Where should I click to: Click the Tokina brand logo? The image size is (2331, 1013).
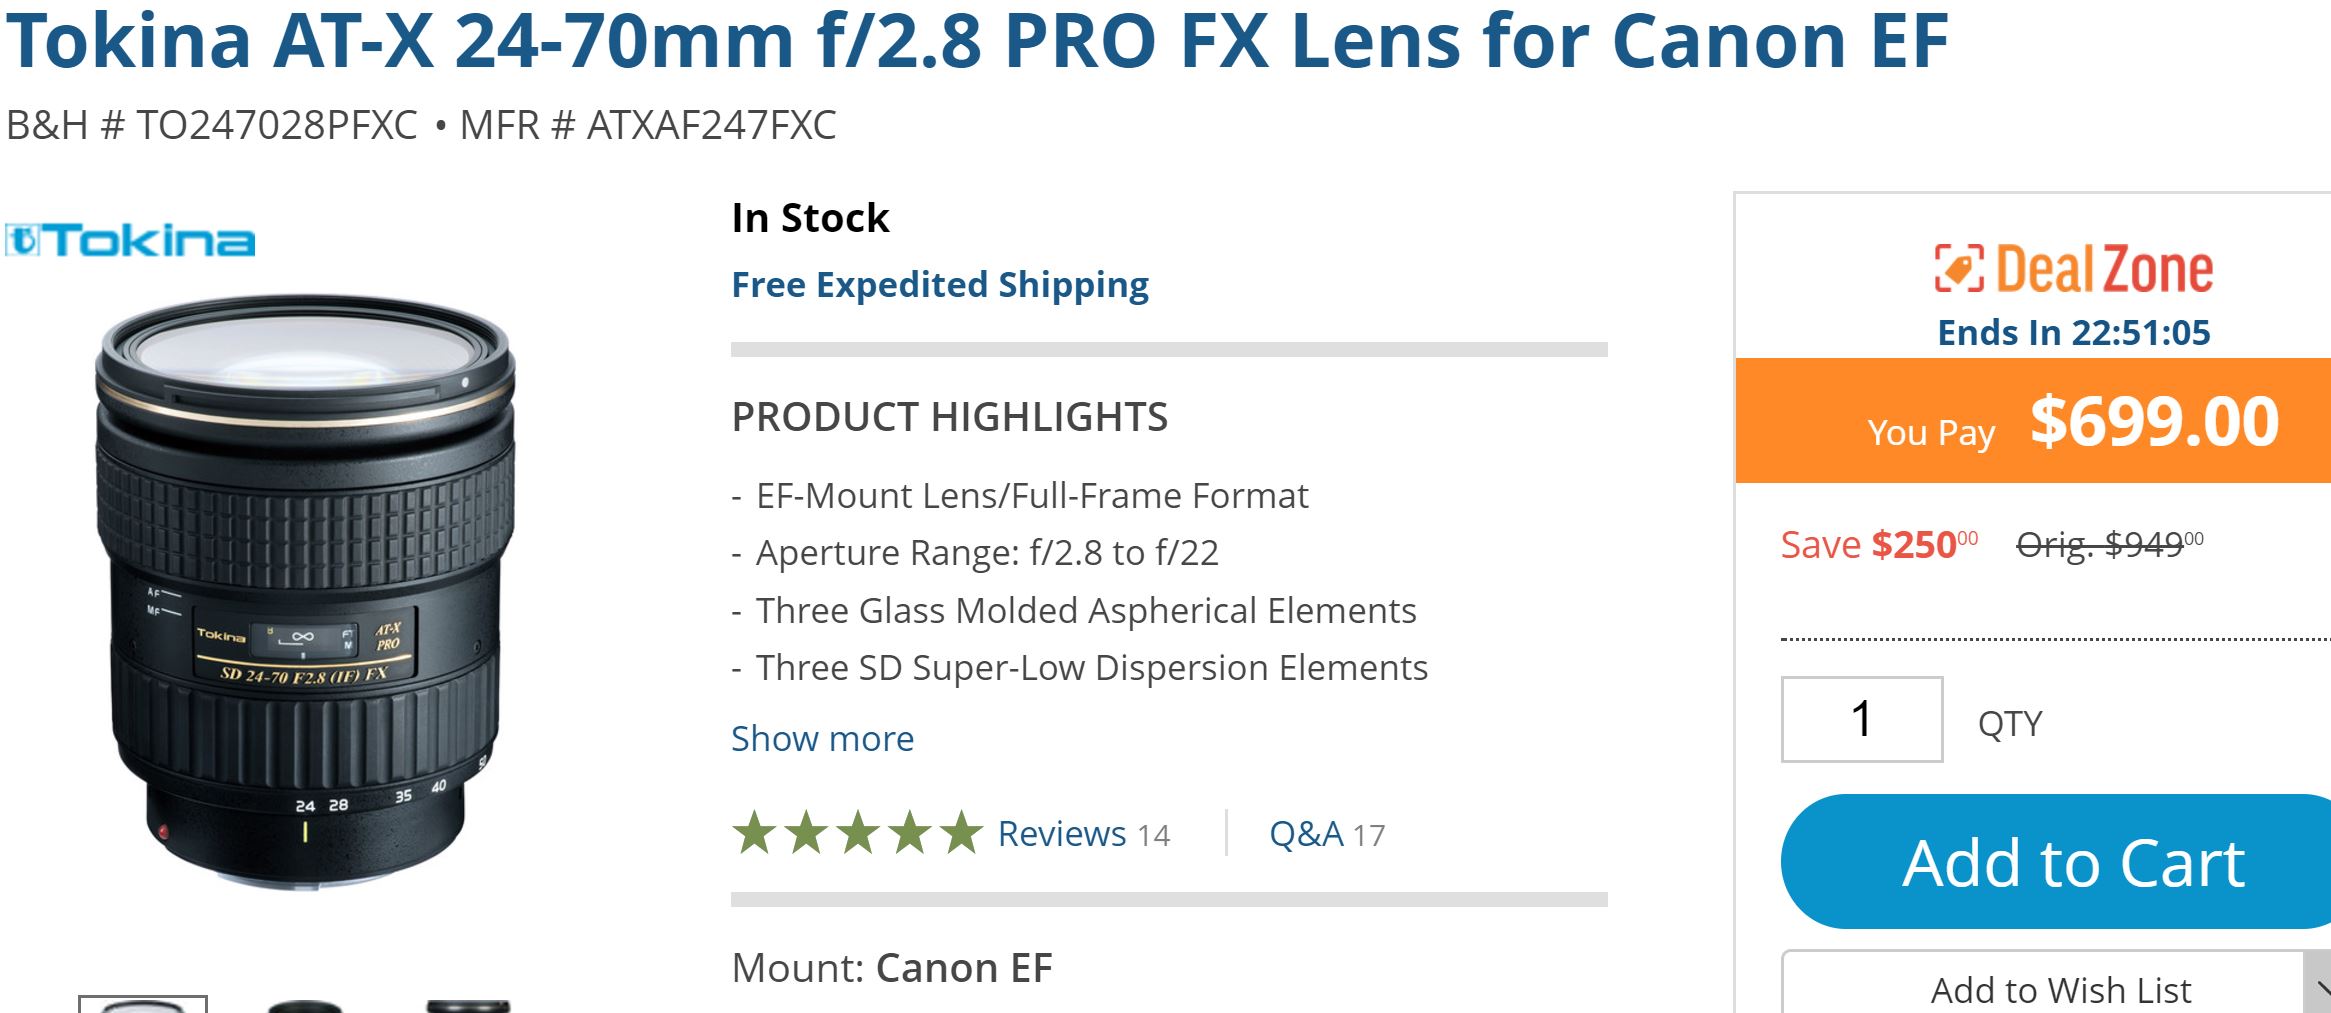coord(131,241)
